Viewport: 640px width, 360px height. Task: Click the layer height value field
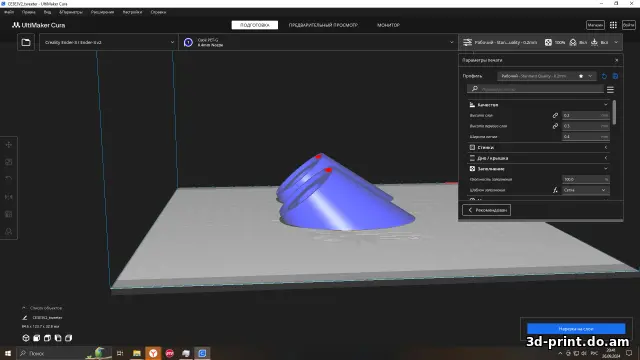(585, 116)
